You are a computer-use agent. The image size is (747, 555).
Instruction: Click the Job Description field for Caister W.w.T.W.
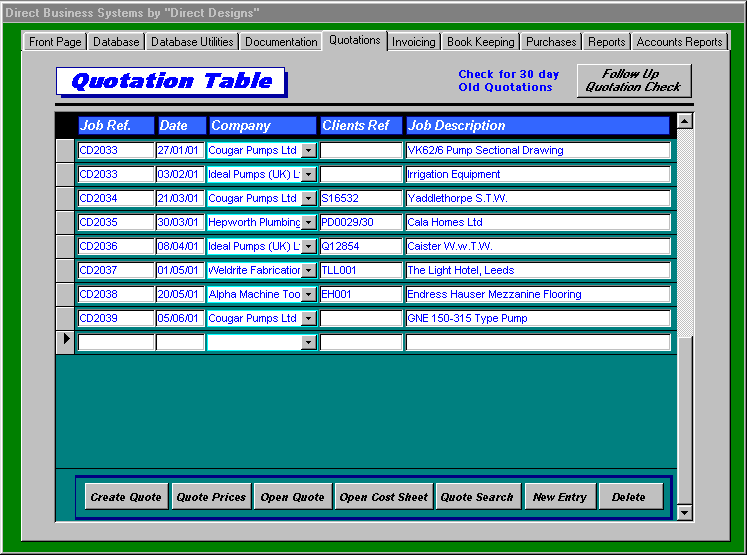pos(537,246)
